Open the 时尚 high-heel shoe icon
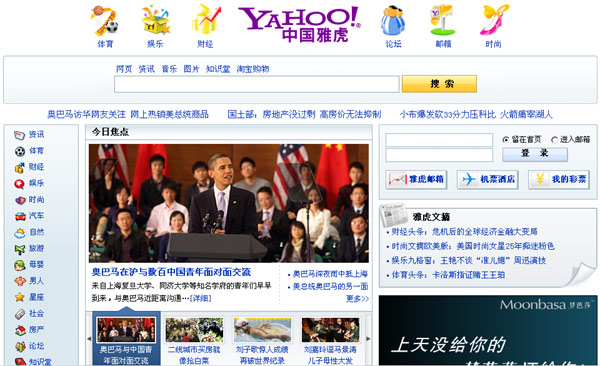The height and width of the screenshot is (366, 600). click(494, 20)
